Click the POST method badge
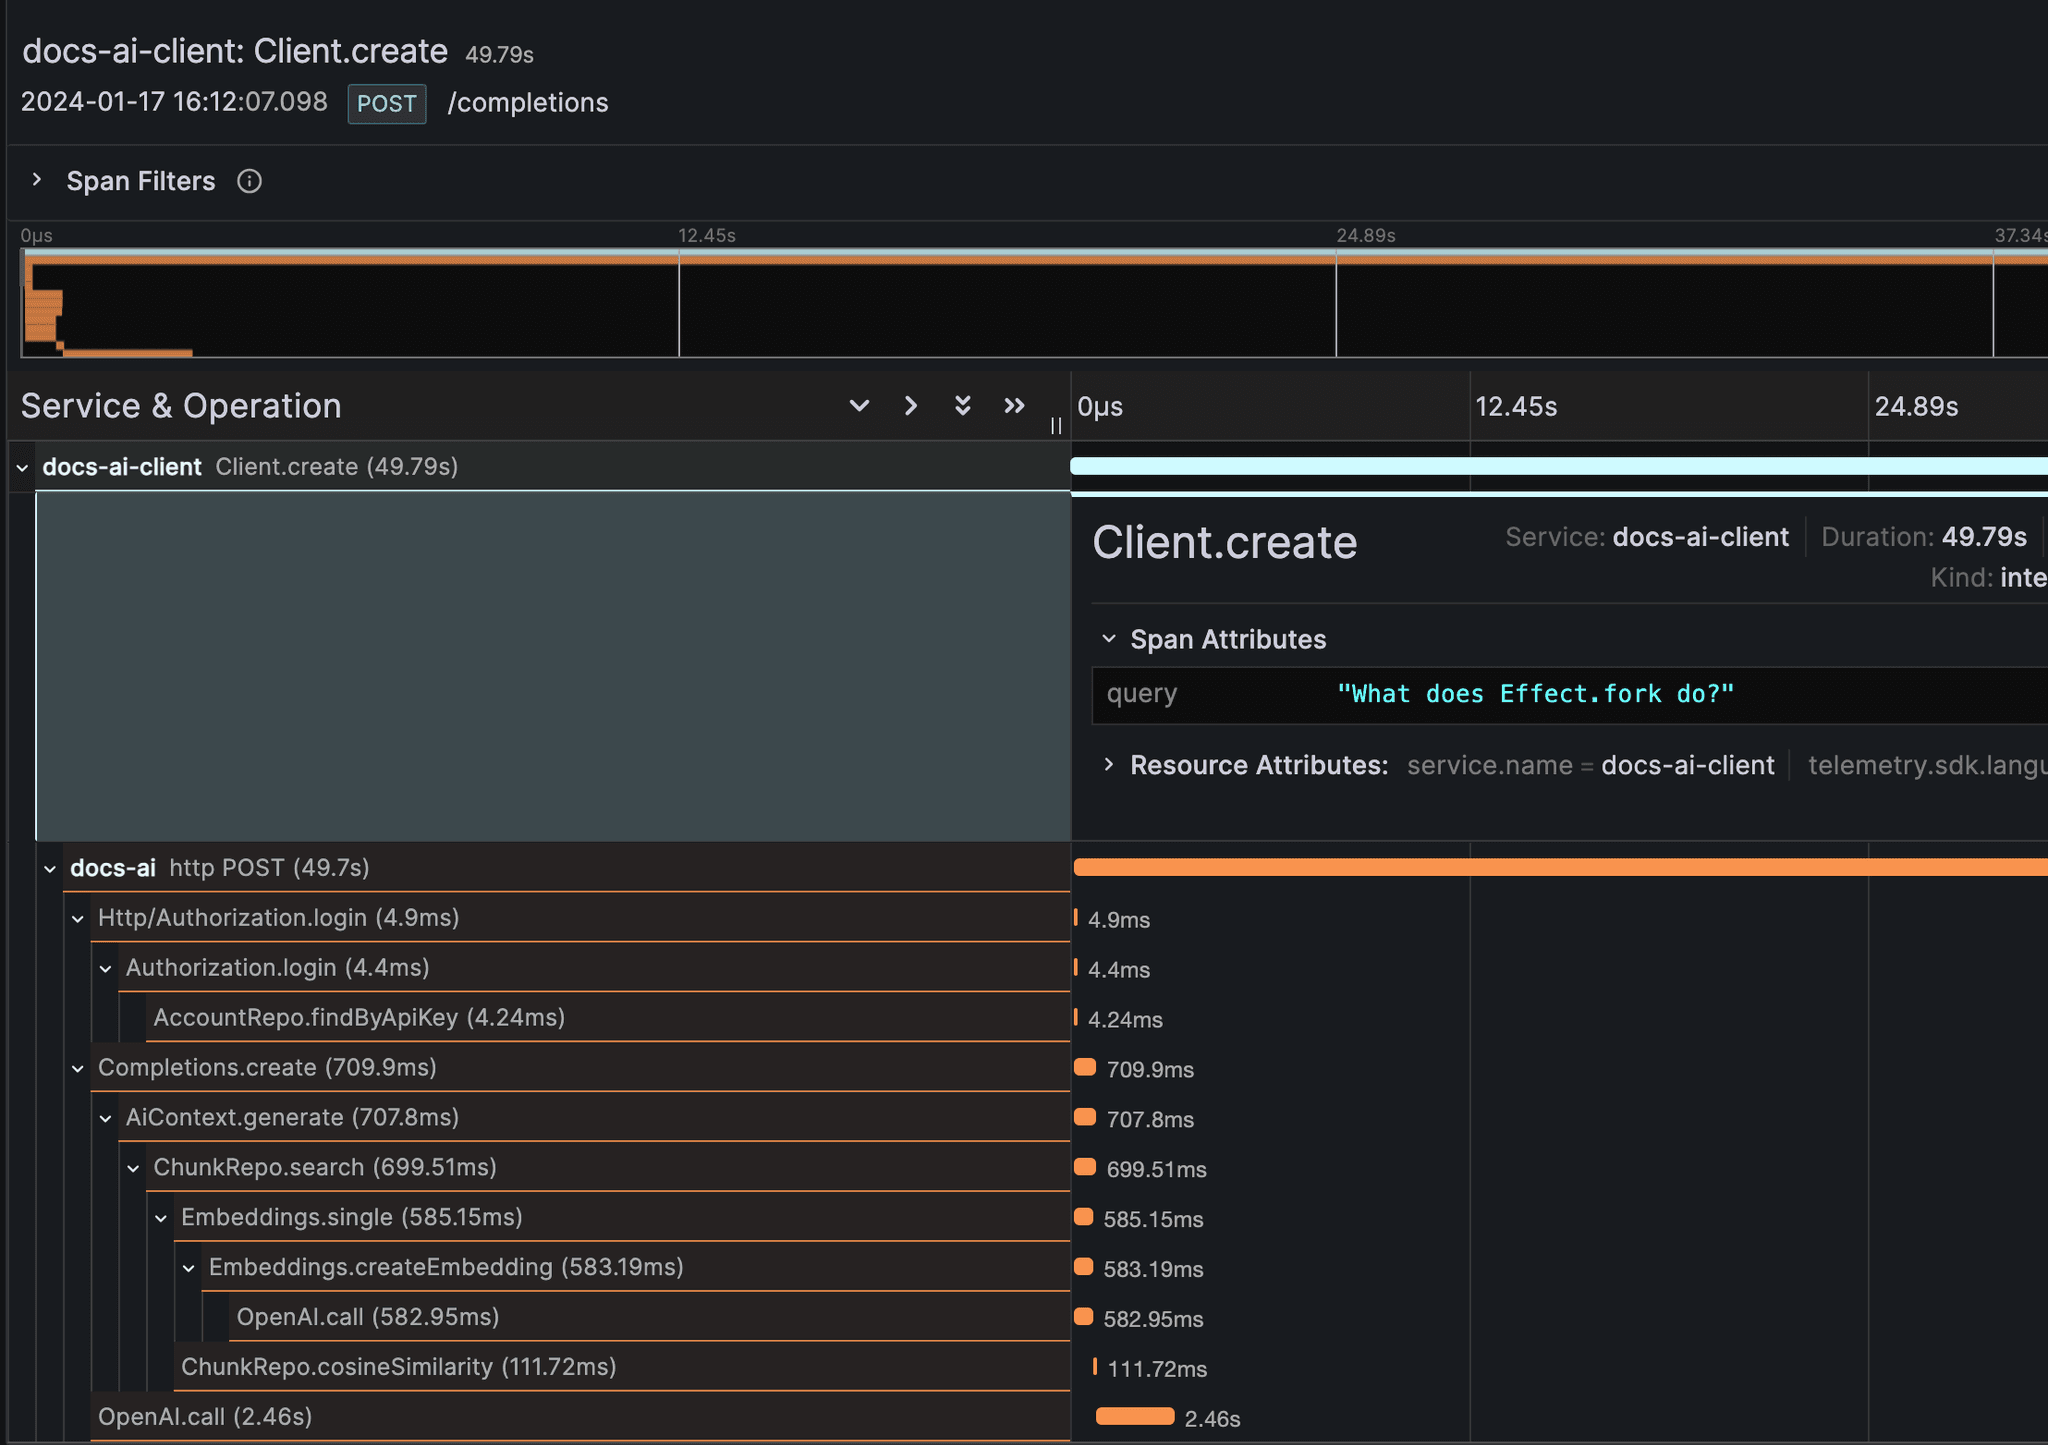 [x=386, y=104]
